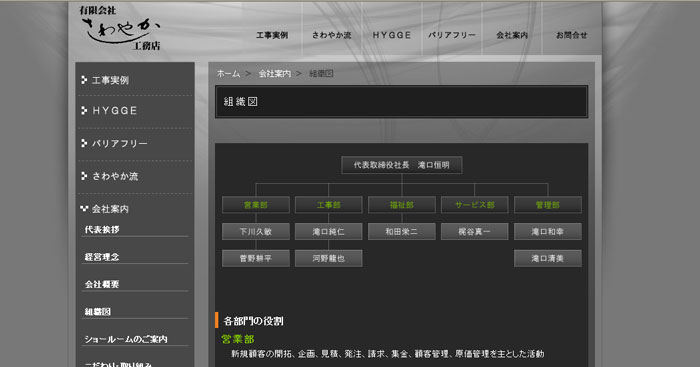Open ショールームのご案内 sidebar link
This screenshot has height=367, width=700.
tap(126, 339)
